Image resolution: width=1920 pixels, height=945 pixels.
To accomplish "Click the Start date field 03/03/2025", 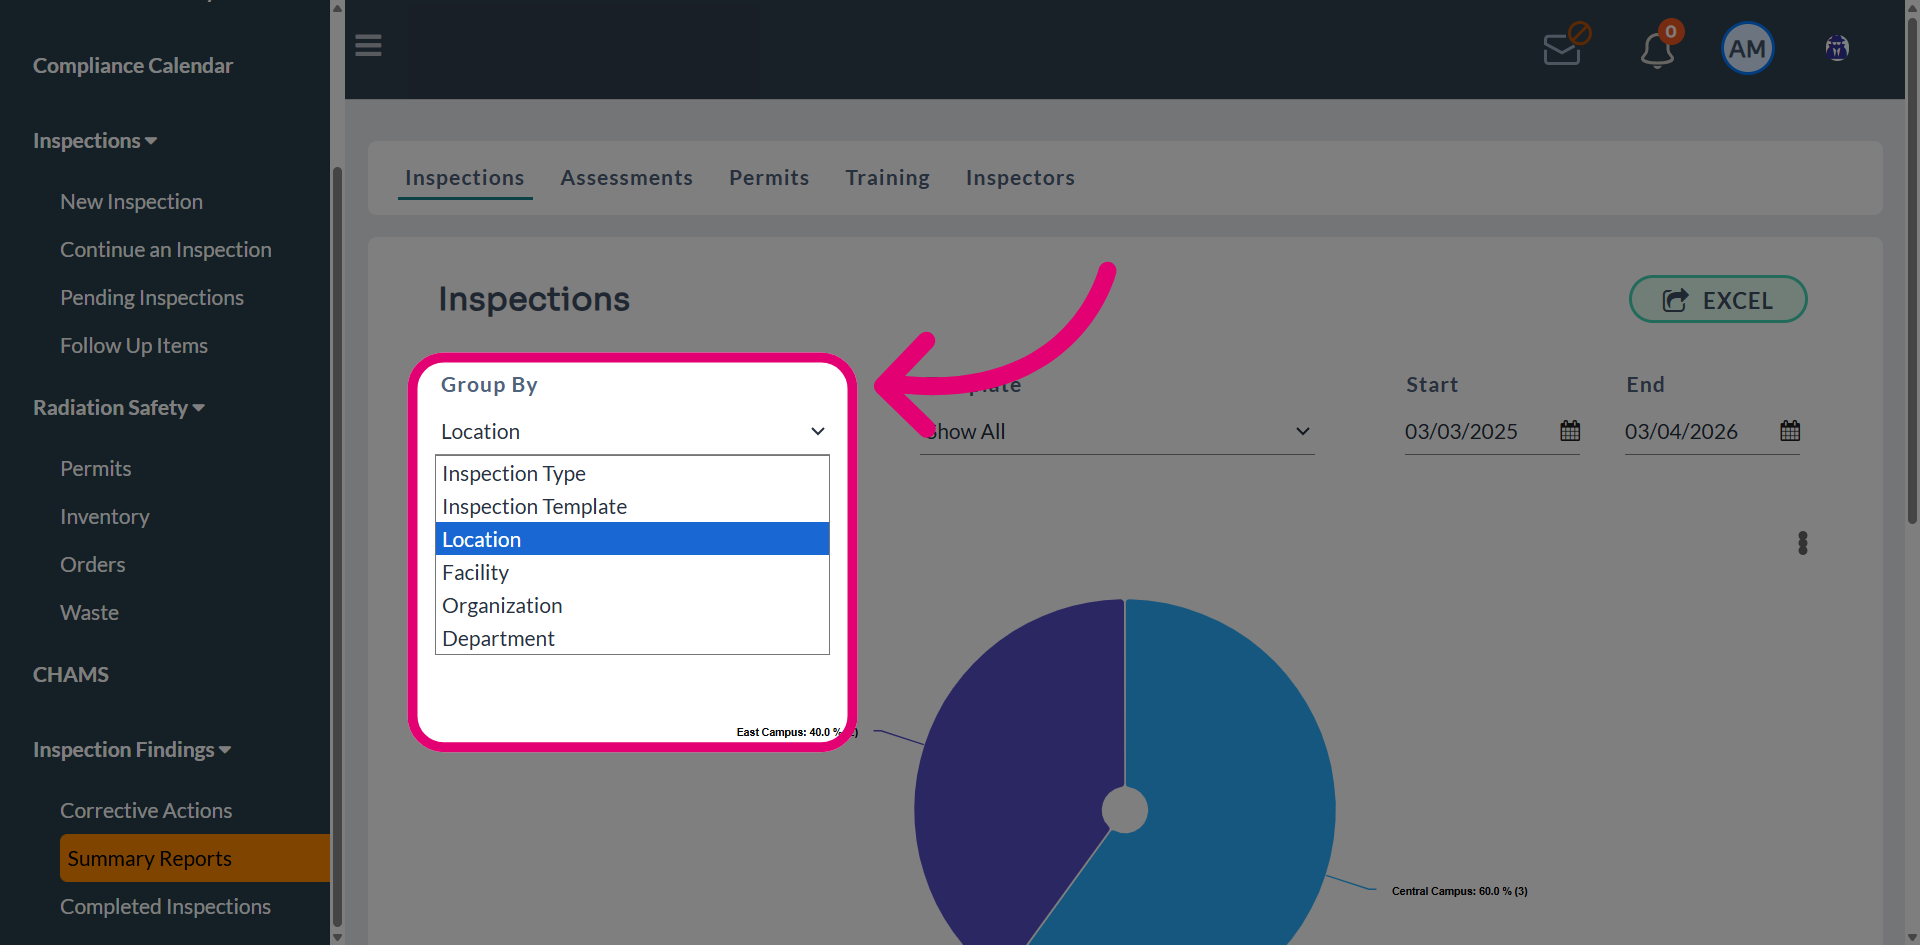I will [1461, 432].
